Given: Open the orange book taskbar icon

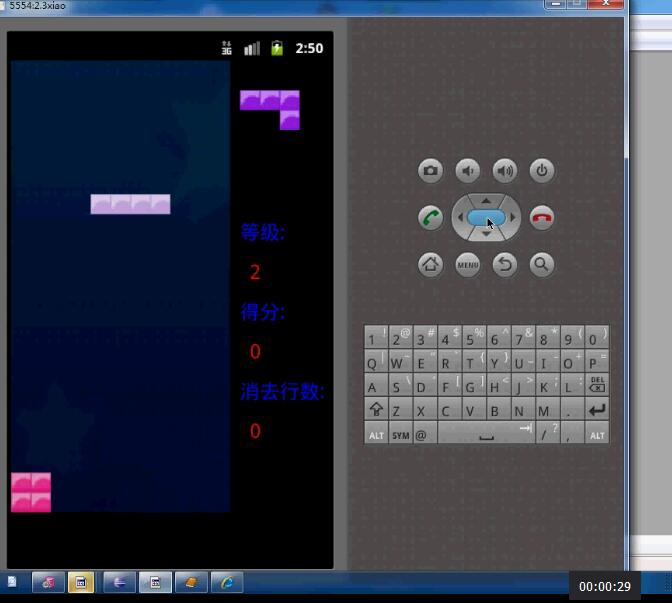Looking at the screenshot, I should [191, 582].
